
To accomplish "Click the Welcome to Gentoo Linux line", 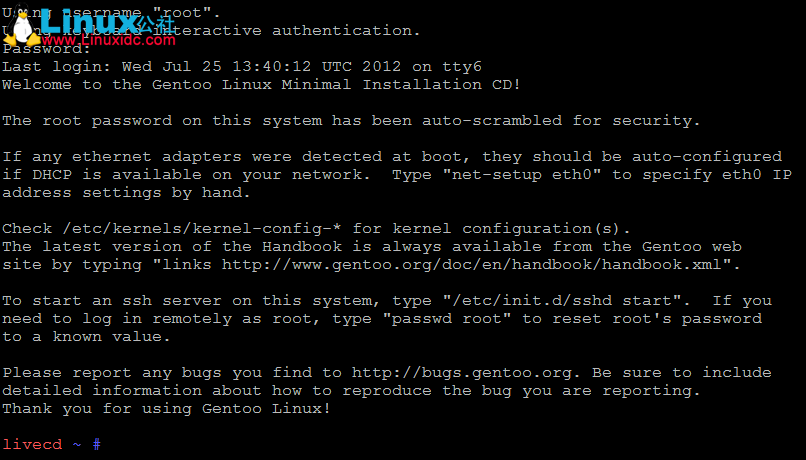I will [261, 85].
